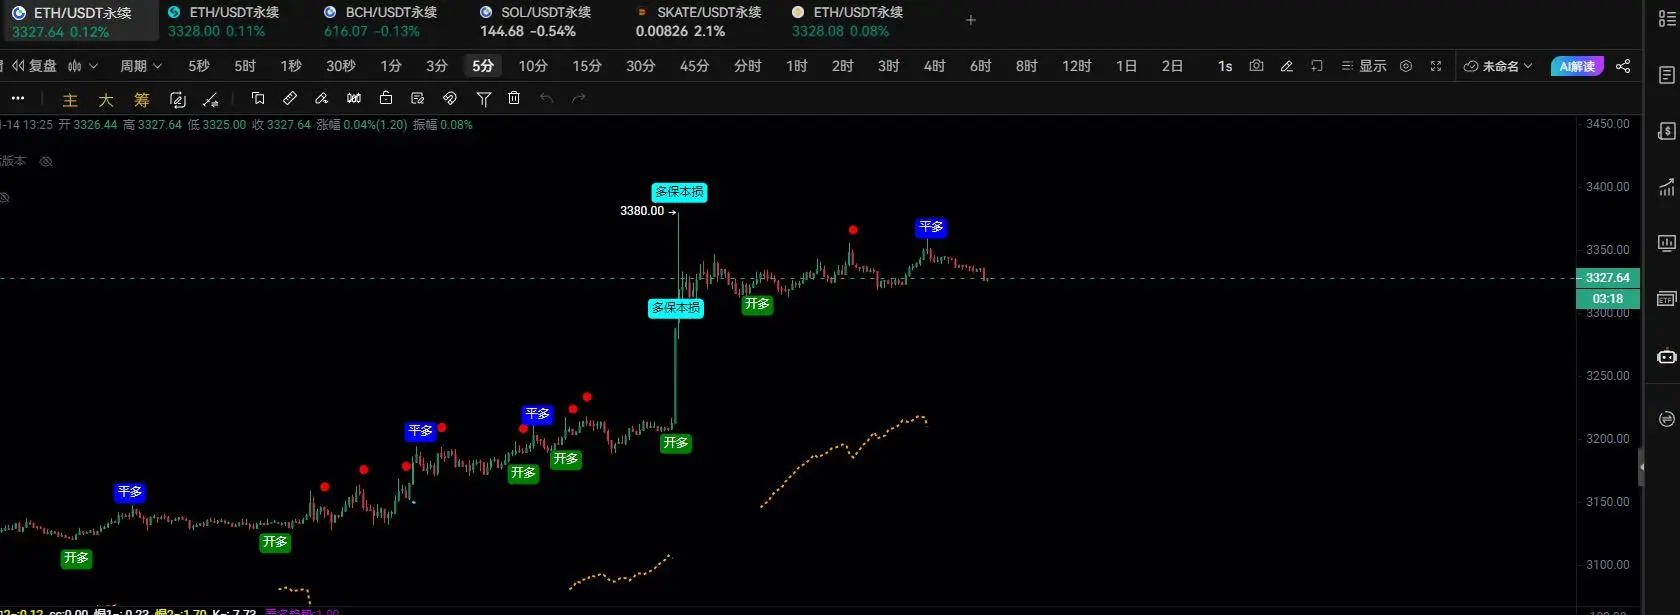Click the 3400.00 price axis label
1680x615 pixels.
[1607, 187]
